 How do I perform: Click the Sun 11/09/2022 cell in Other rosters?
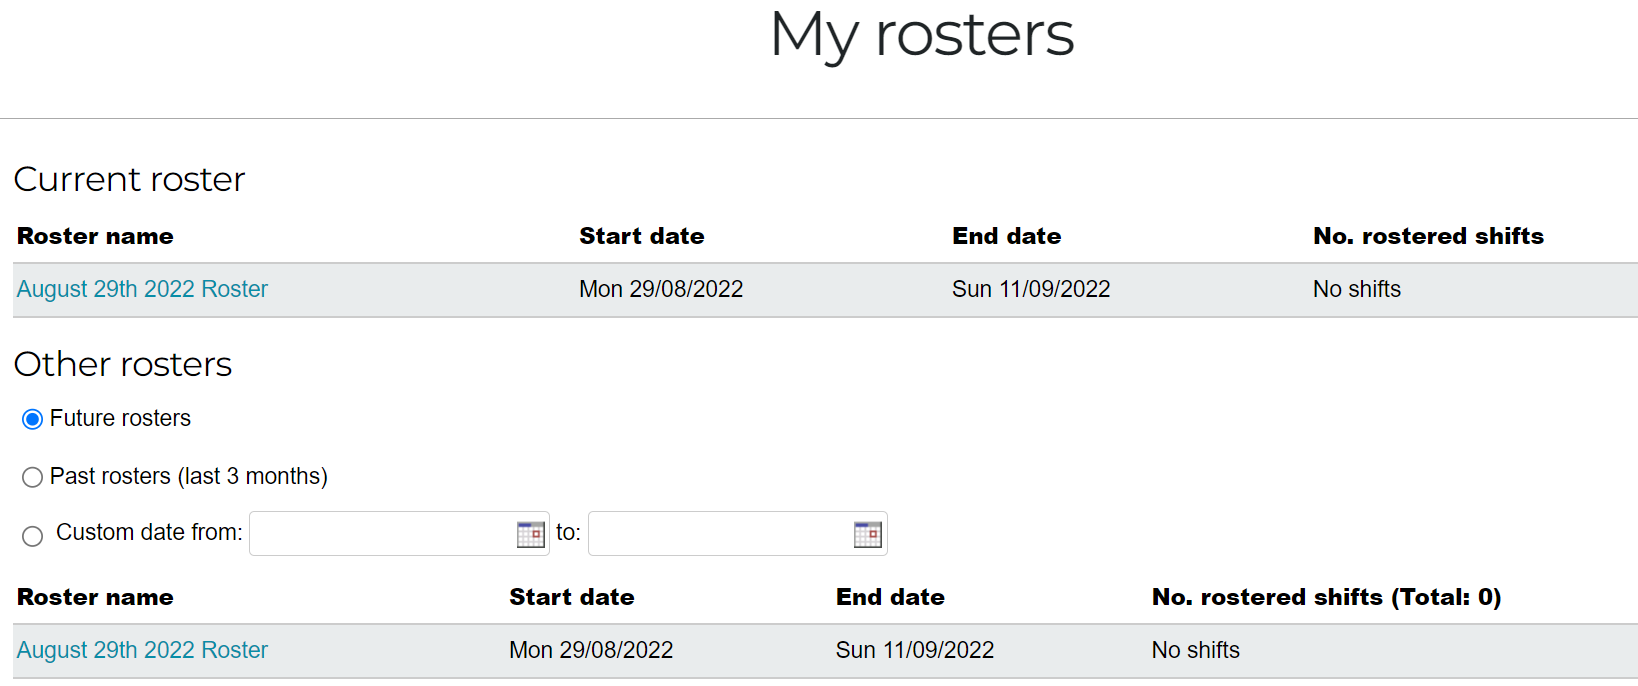click(915, 650)
